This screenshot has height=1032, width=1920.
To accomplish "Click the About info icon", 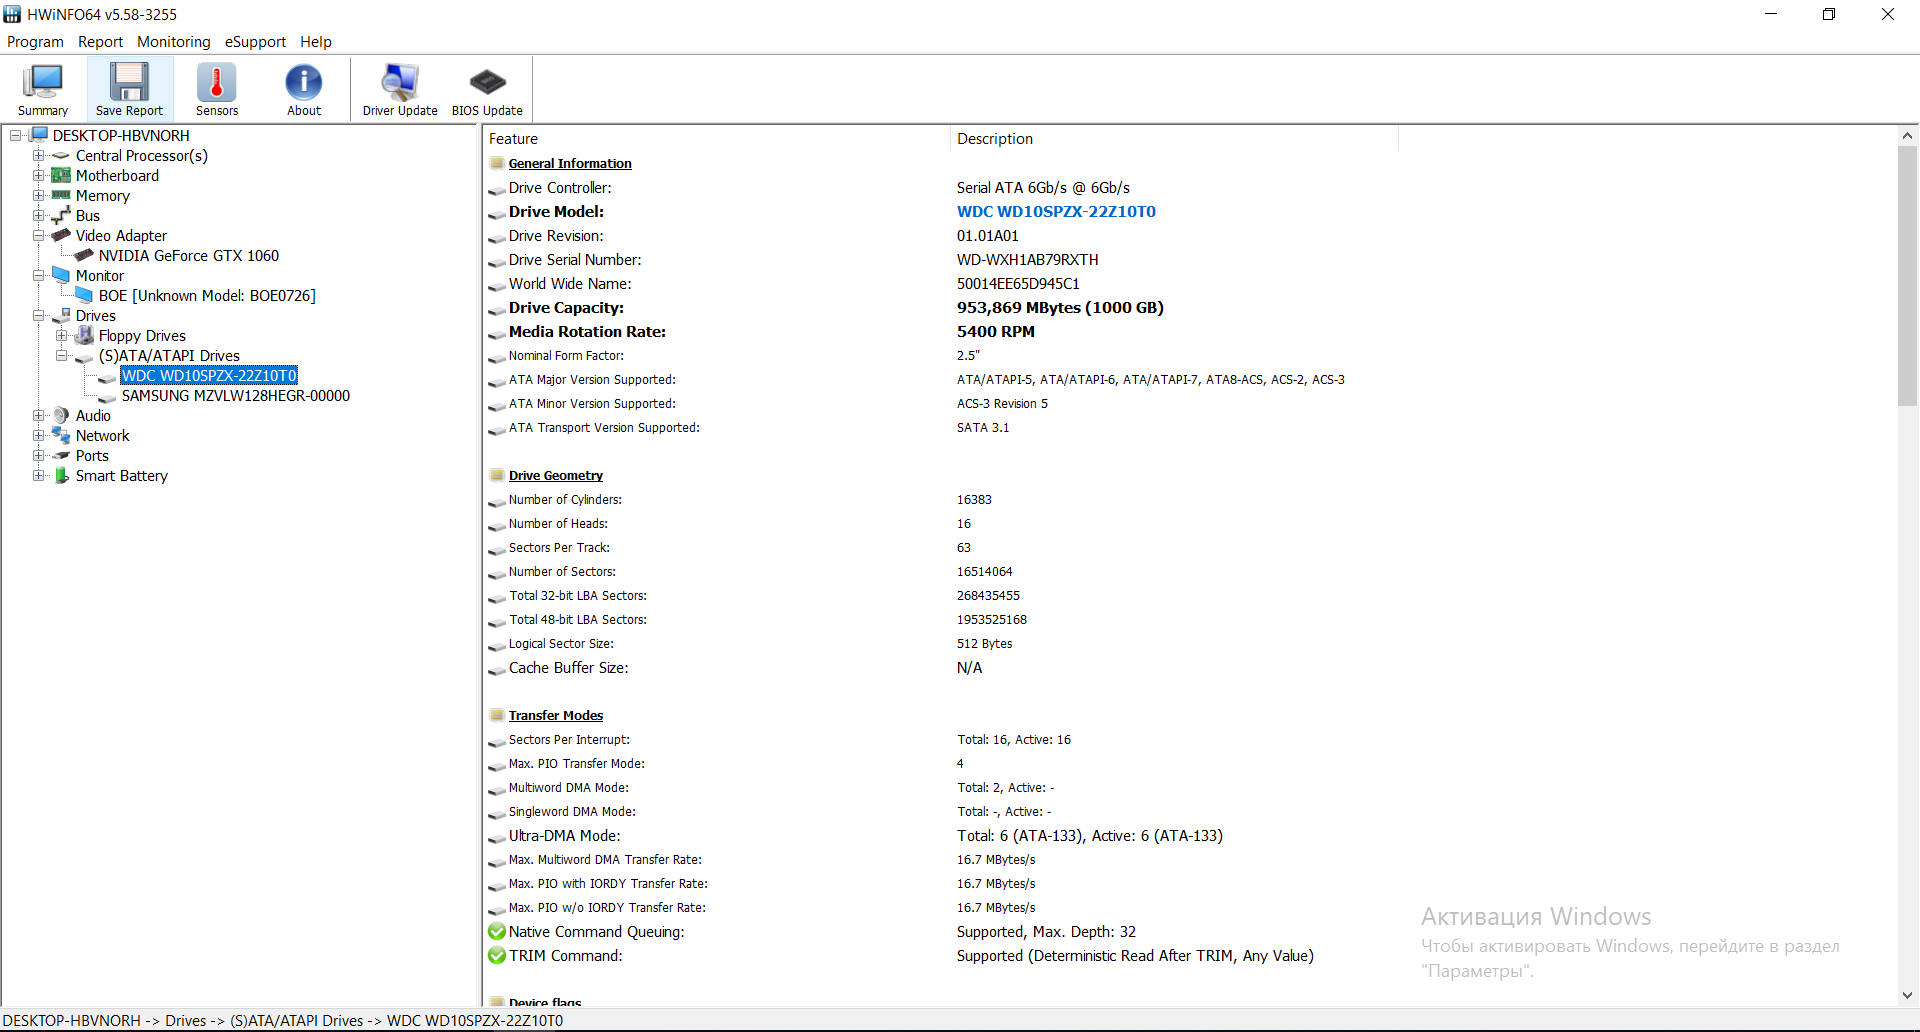I will pos(304,82).
